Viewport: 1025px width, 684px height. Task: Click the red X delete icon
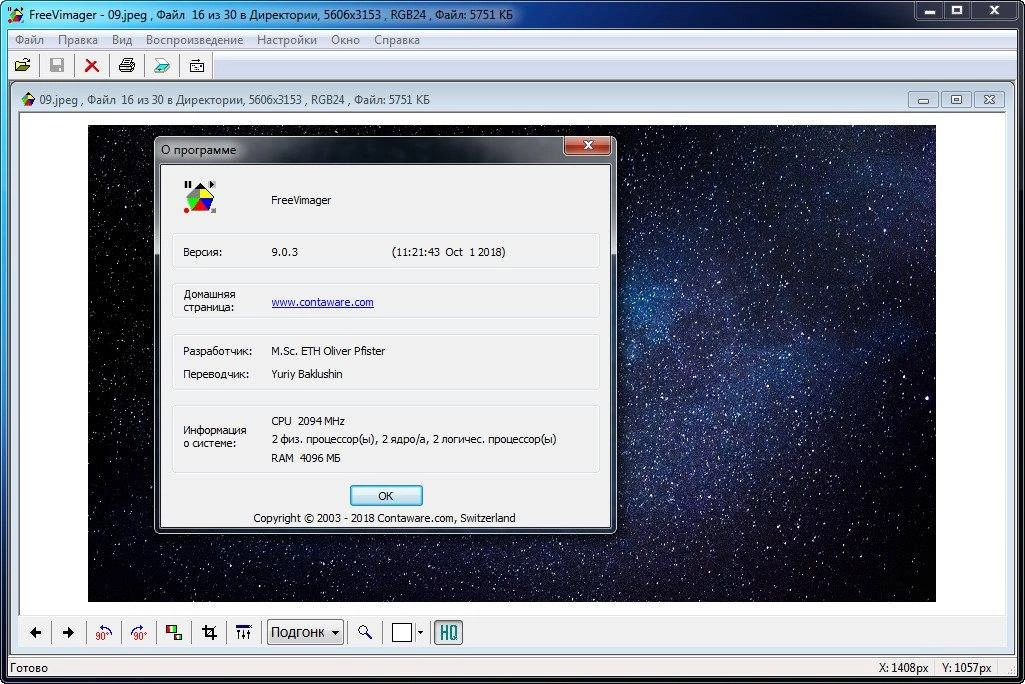[x=92, y=65]
